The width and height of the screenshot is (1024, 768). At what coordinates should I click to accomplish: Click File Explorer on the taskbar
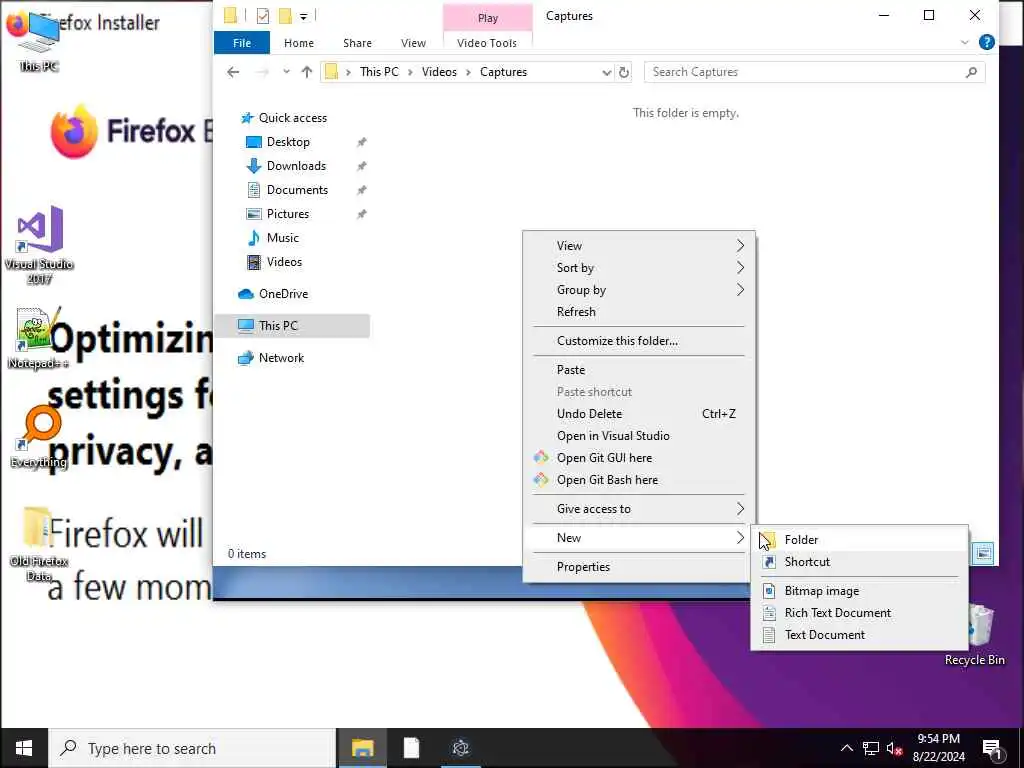(x=362, y=748)
